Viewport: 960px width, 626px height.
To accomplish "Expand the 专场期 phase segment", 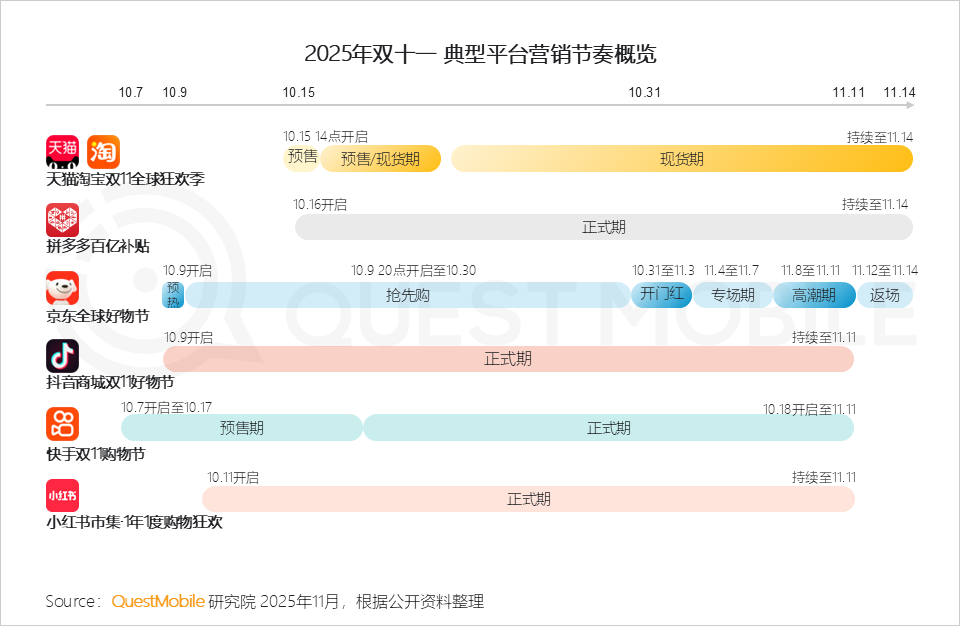I will click(733, 294).
